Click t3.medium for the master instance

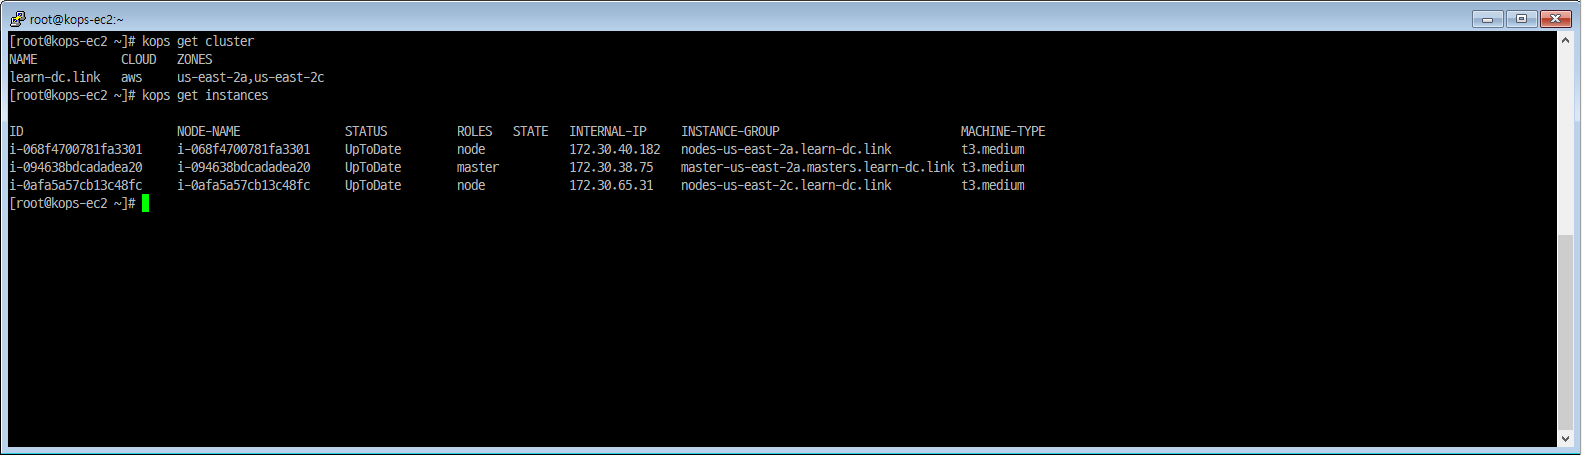coord(993,167)
